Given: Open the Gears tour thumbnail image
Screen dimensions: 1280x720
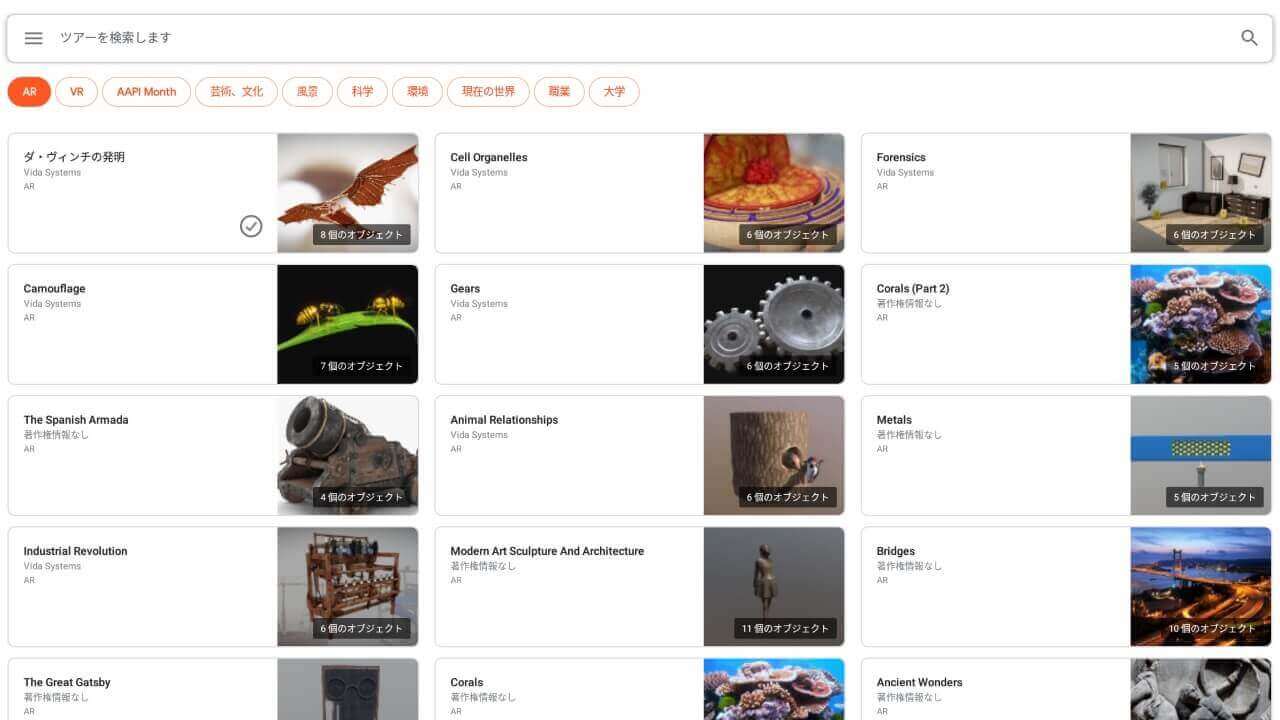Looking at the screenshot, I should tap(773, 323).
